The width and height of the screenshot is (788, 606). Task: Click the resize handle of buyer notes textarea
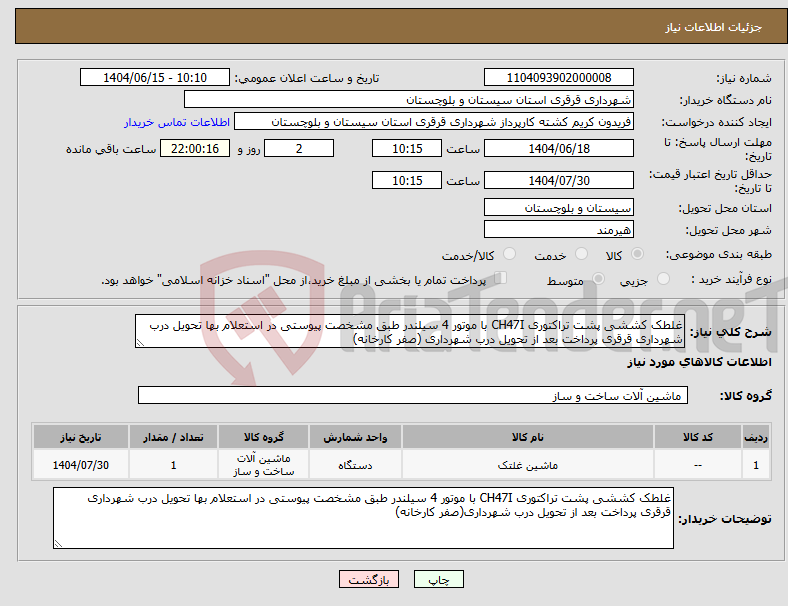point(58,544)
